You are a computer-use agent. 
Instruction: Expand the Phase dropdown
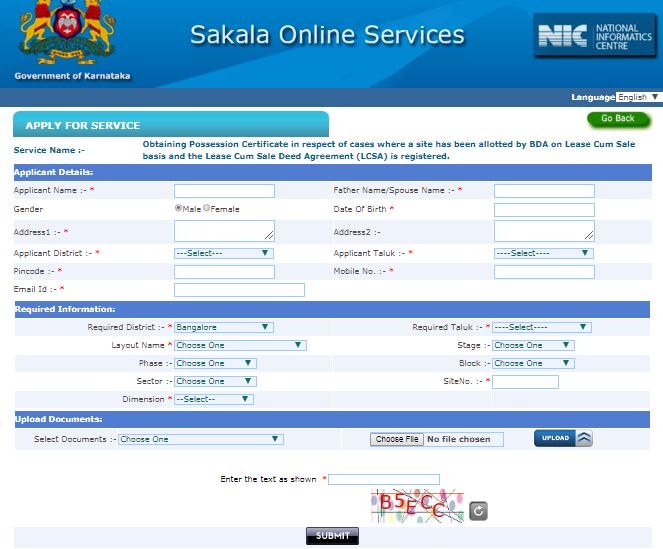tap(215, 363)
